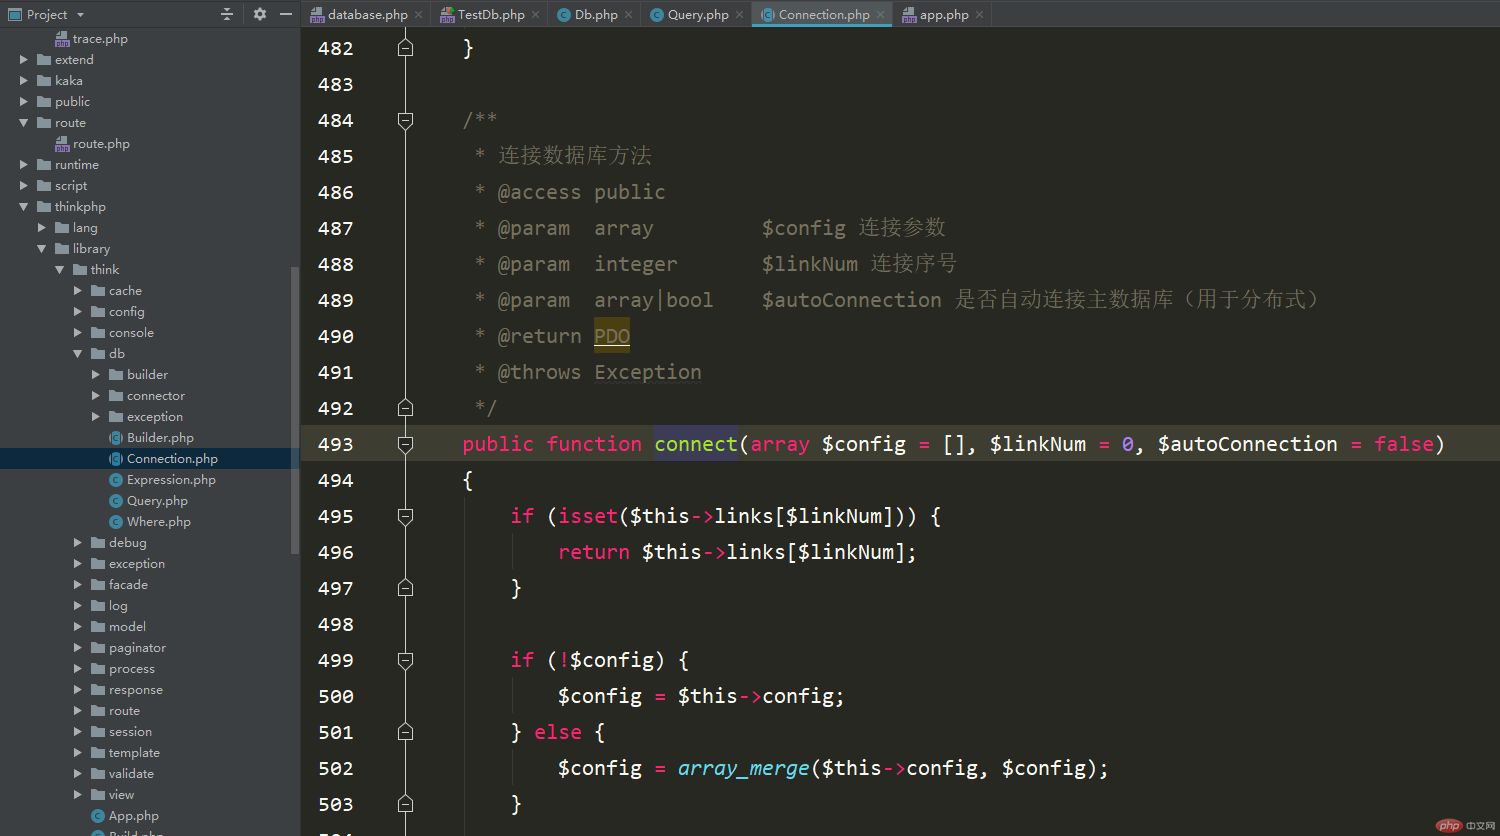The width and height of the screenshot is (1500, 836).
Task: Click the view folder icon
Action: [x=98, y=795]
